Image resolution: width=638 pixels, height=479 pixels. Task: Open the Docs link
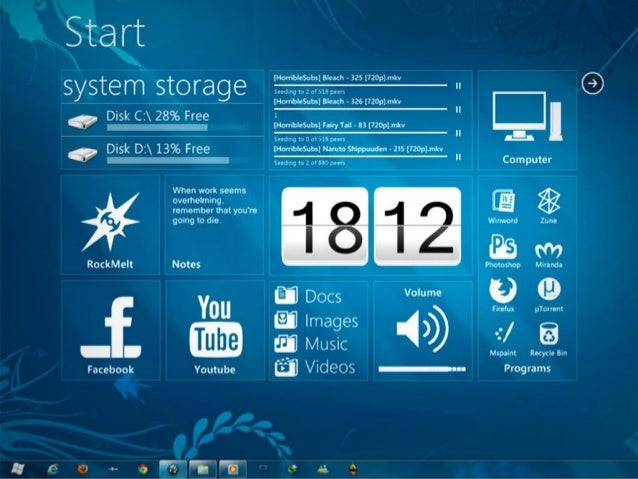[323, 297]
